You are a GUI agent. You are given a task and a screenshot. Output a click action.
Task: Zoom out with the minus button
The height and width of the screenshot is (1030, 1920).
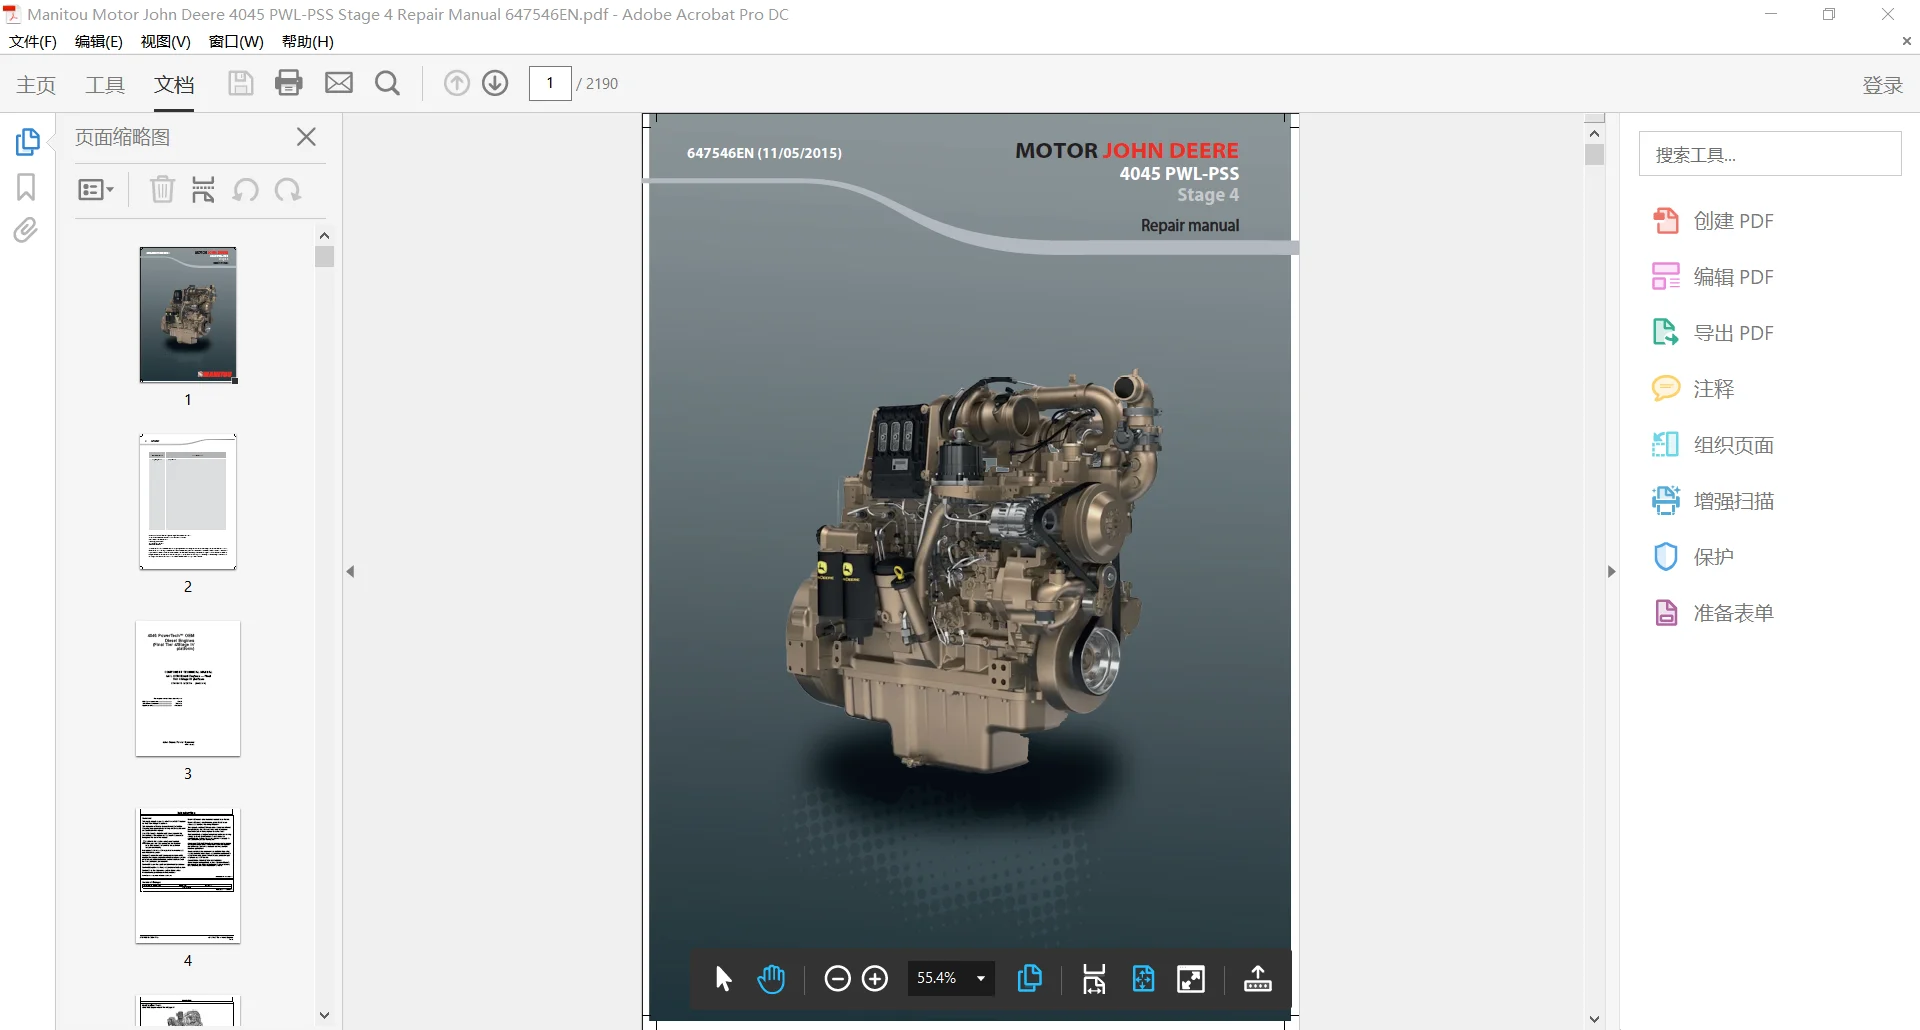[x=838, y=979]
